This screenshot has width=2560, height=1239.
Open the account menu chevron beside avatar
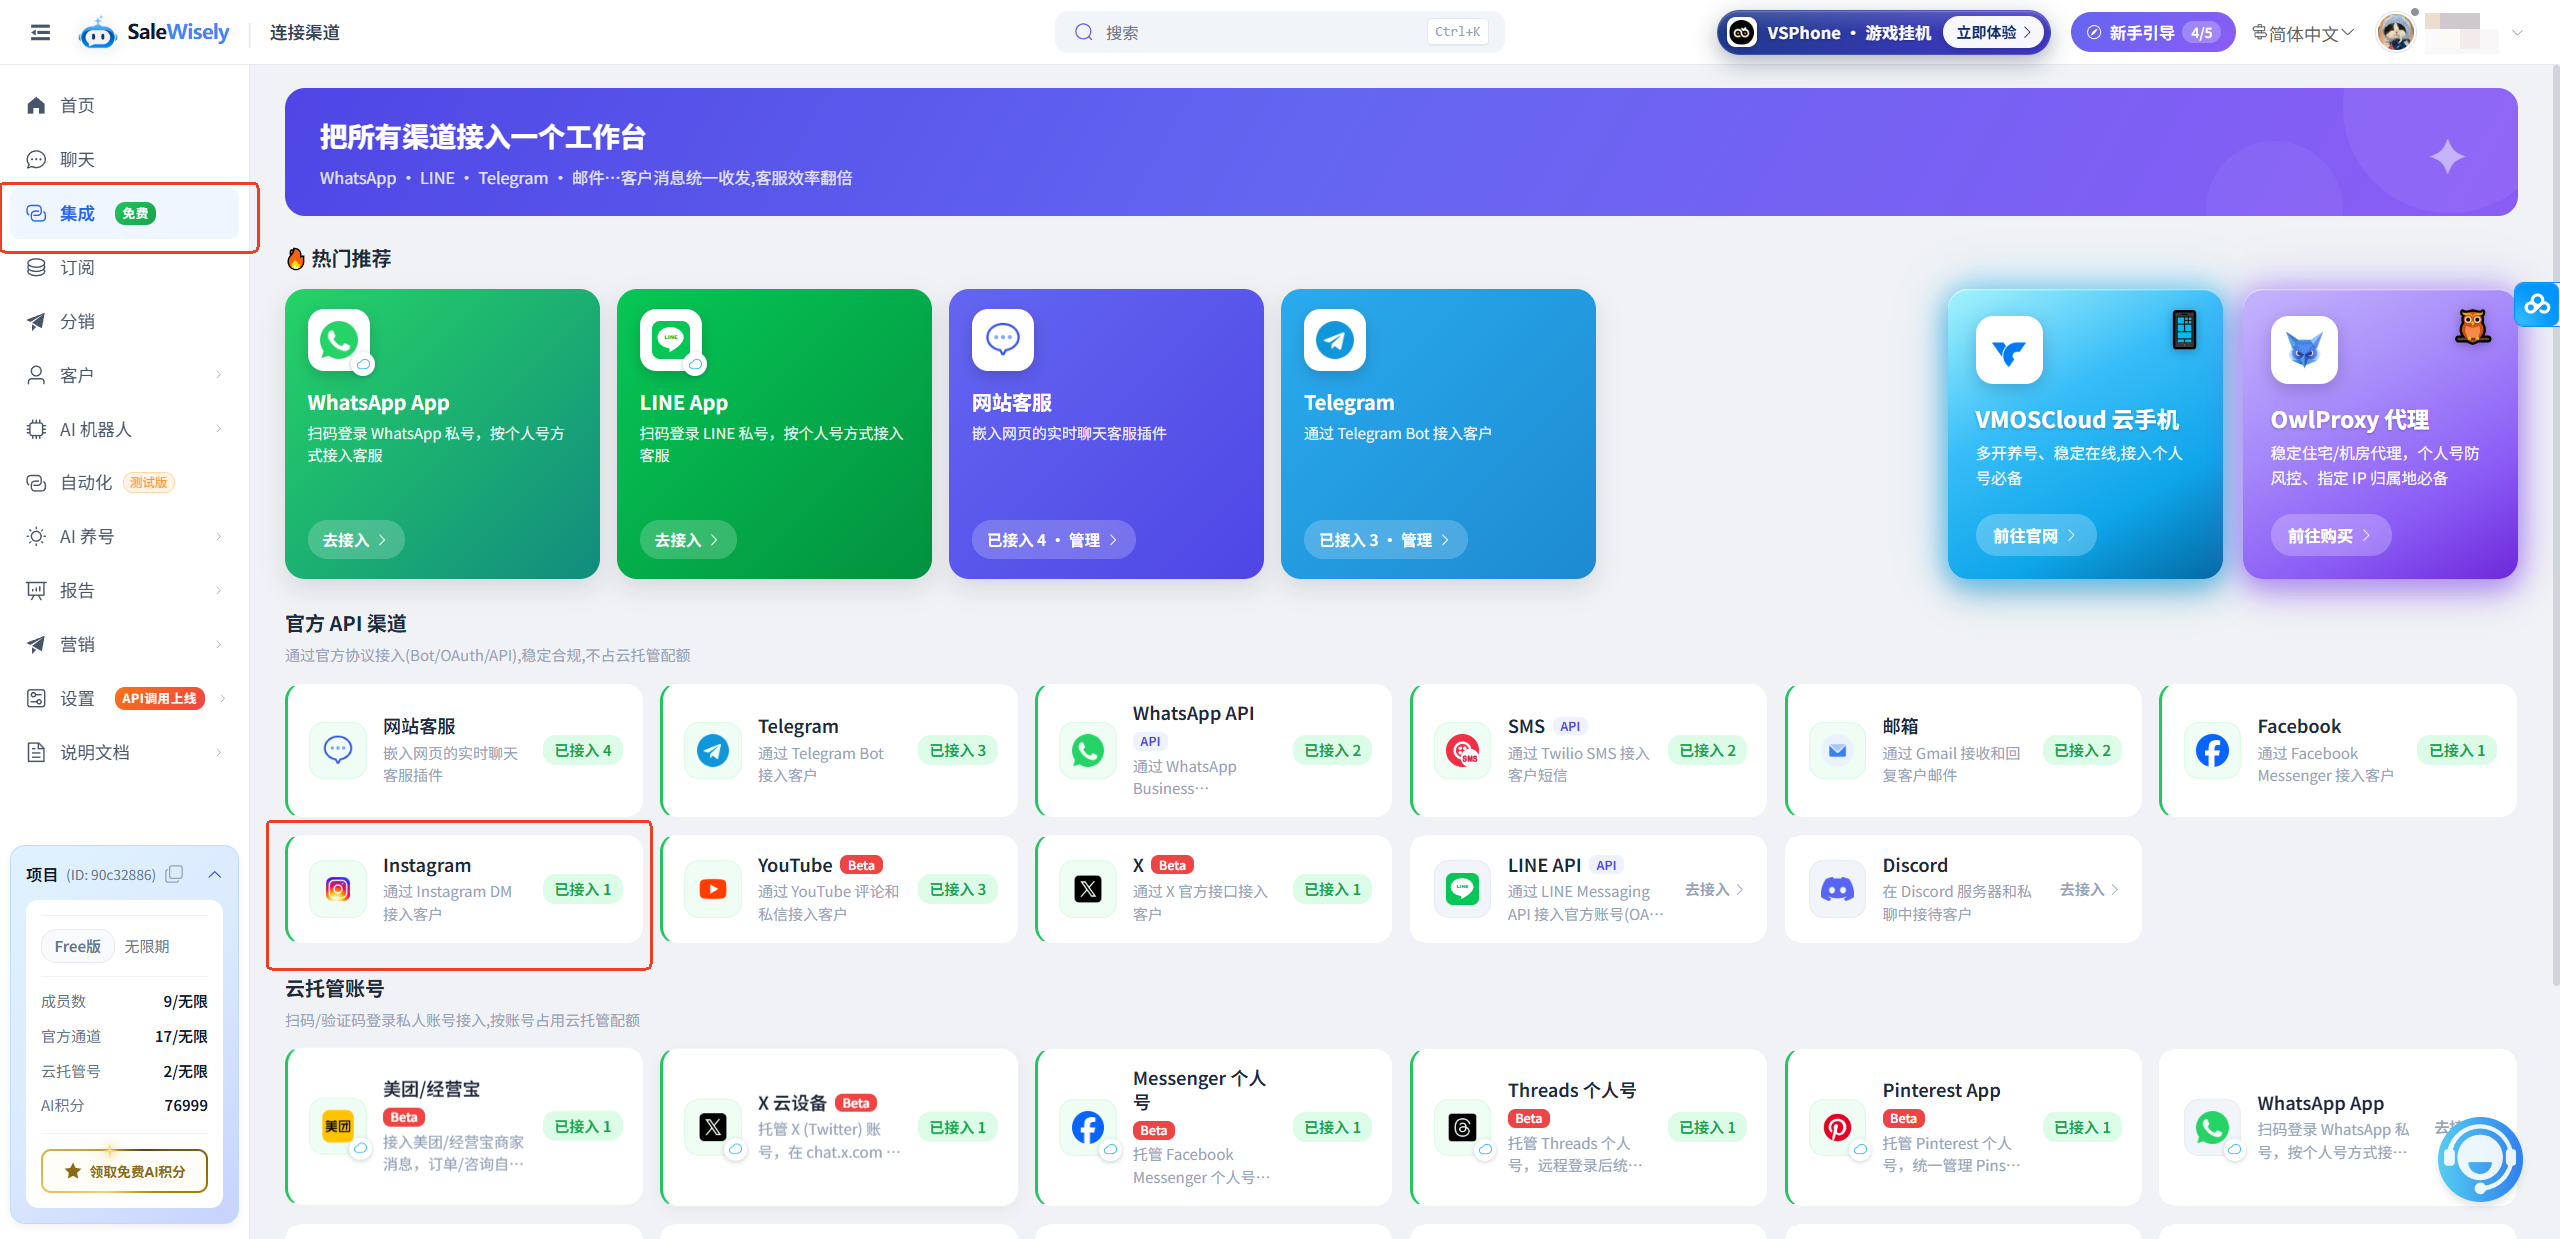coord(2518,33)
